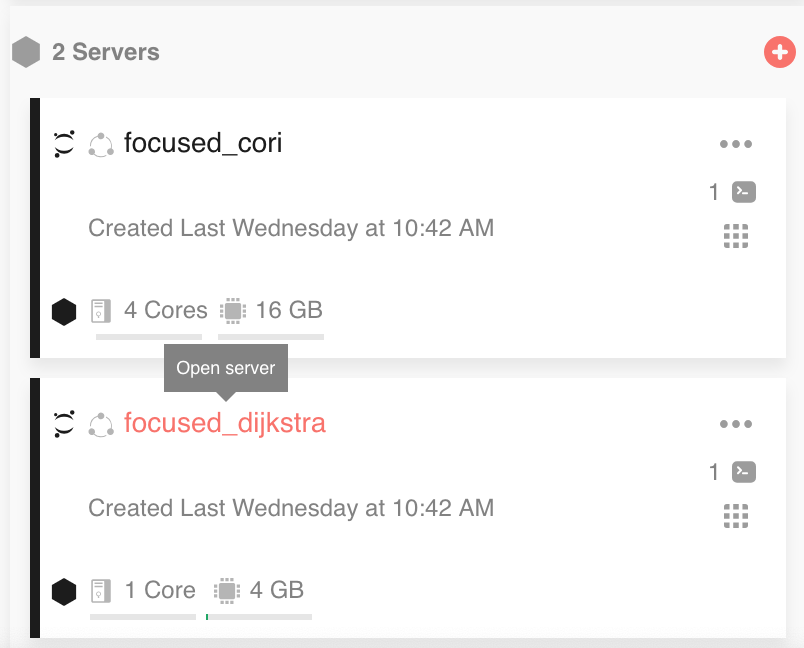Click the Jupyter logo icon beside focused_dijkstra
This screenshot has height=648, width=804.
(x=64, y=424)
